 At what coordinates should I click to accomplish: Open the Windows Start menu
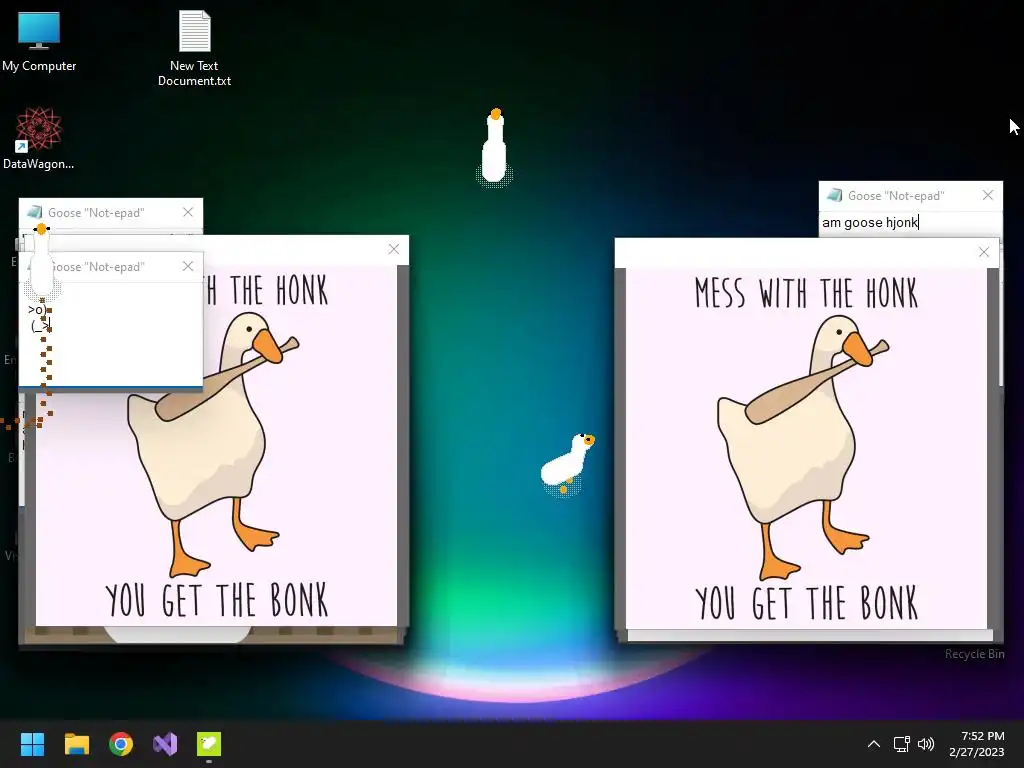32,744
